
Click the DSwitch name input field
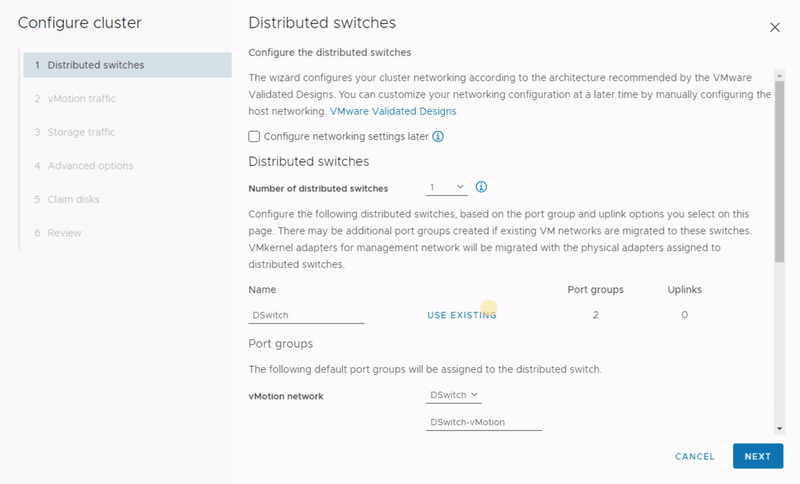click(x=306, y=315)
